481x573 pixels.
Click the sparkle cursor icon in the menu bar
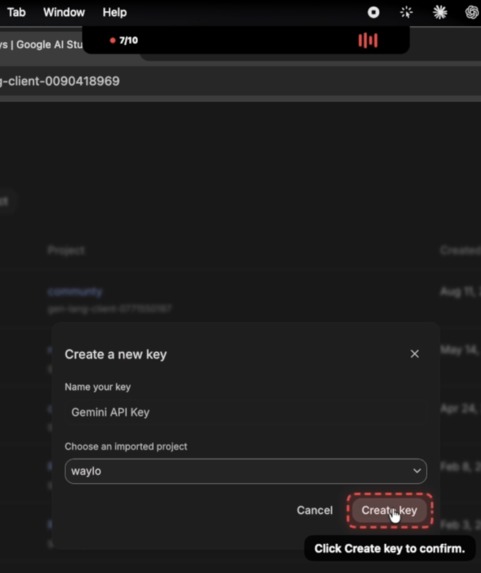pos(406,12)
